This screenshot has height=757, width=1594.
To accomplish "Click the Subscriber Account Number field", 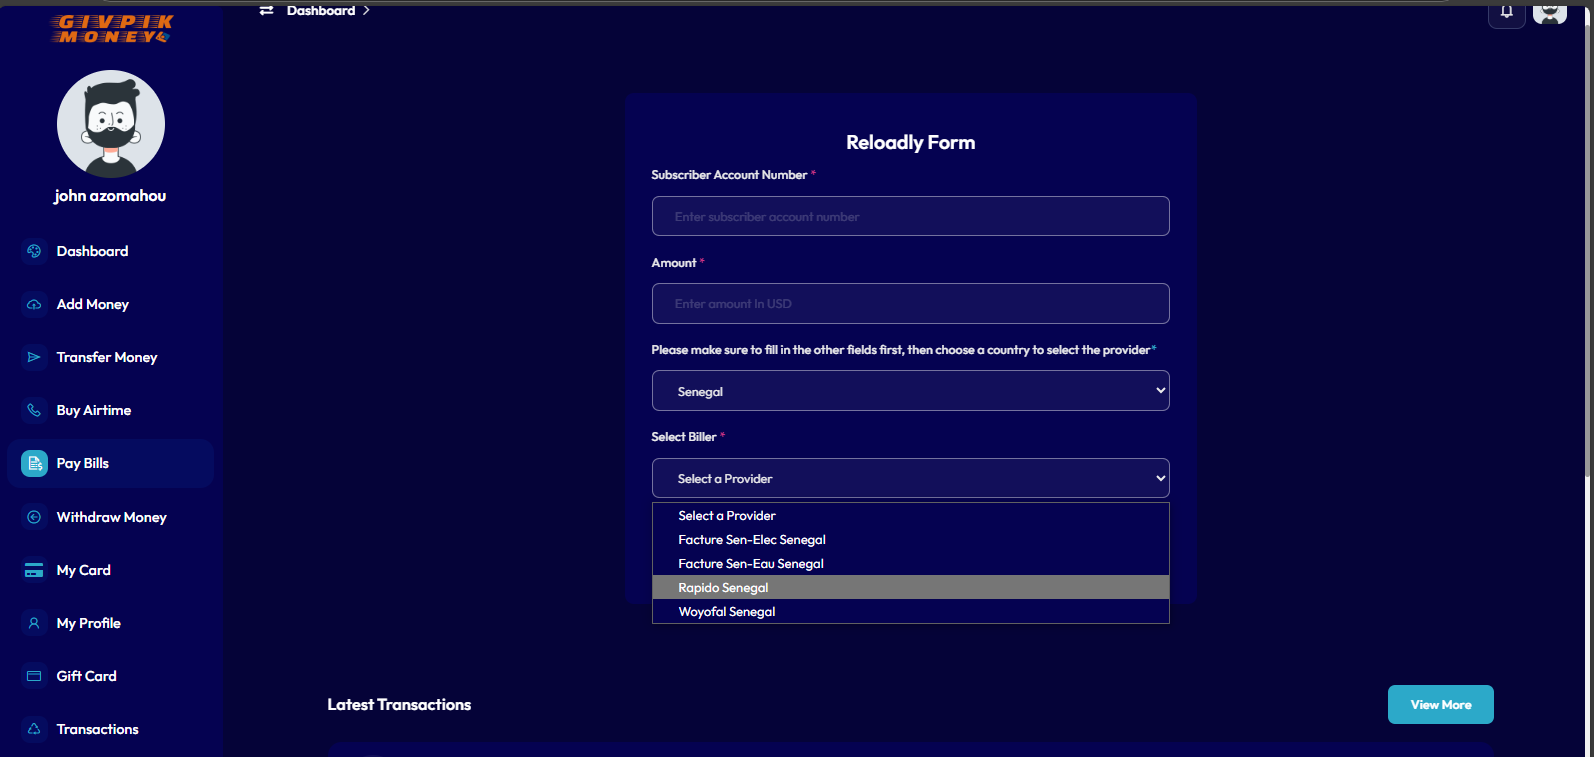I will (x=910, y=216).
